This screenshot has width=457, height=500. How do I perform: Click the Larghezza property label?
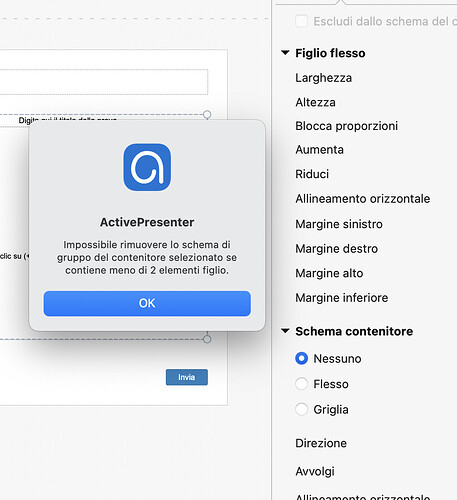click(x=323, y=78)
